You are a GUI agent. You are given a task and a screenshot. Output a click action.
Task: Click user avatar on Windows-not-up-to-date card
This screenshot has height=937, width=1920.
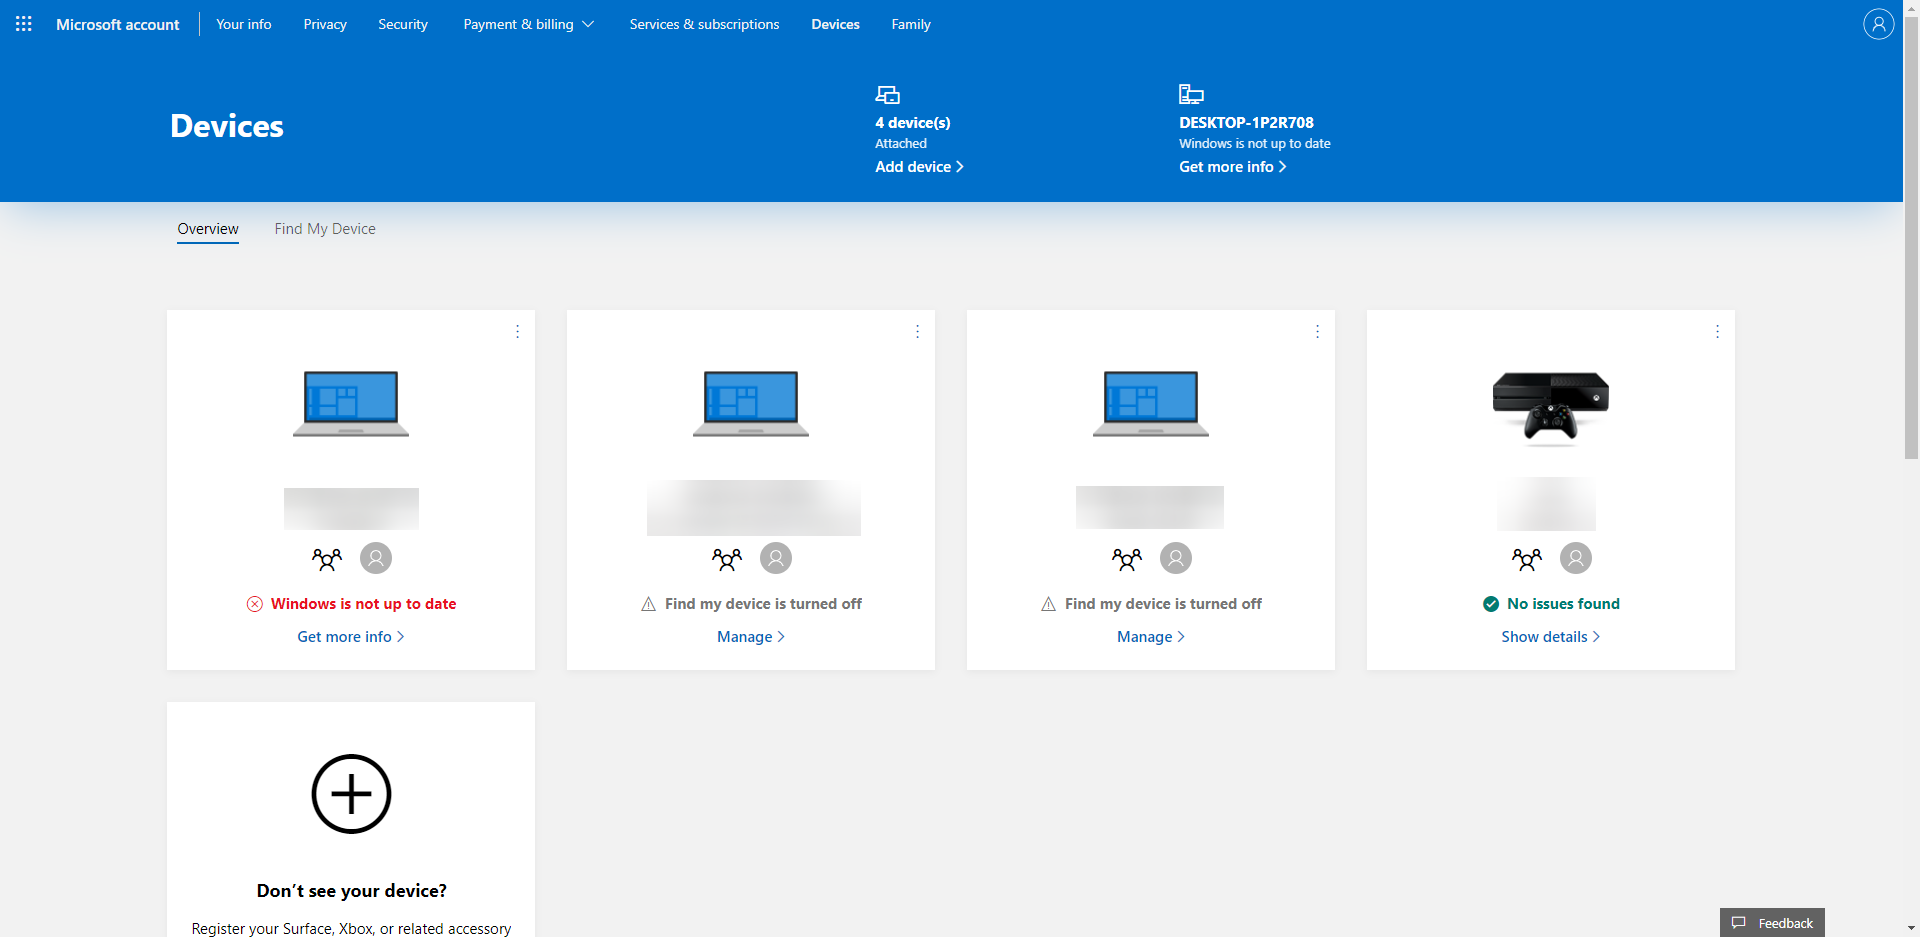(376, 558)
